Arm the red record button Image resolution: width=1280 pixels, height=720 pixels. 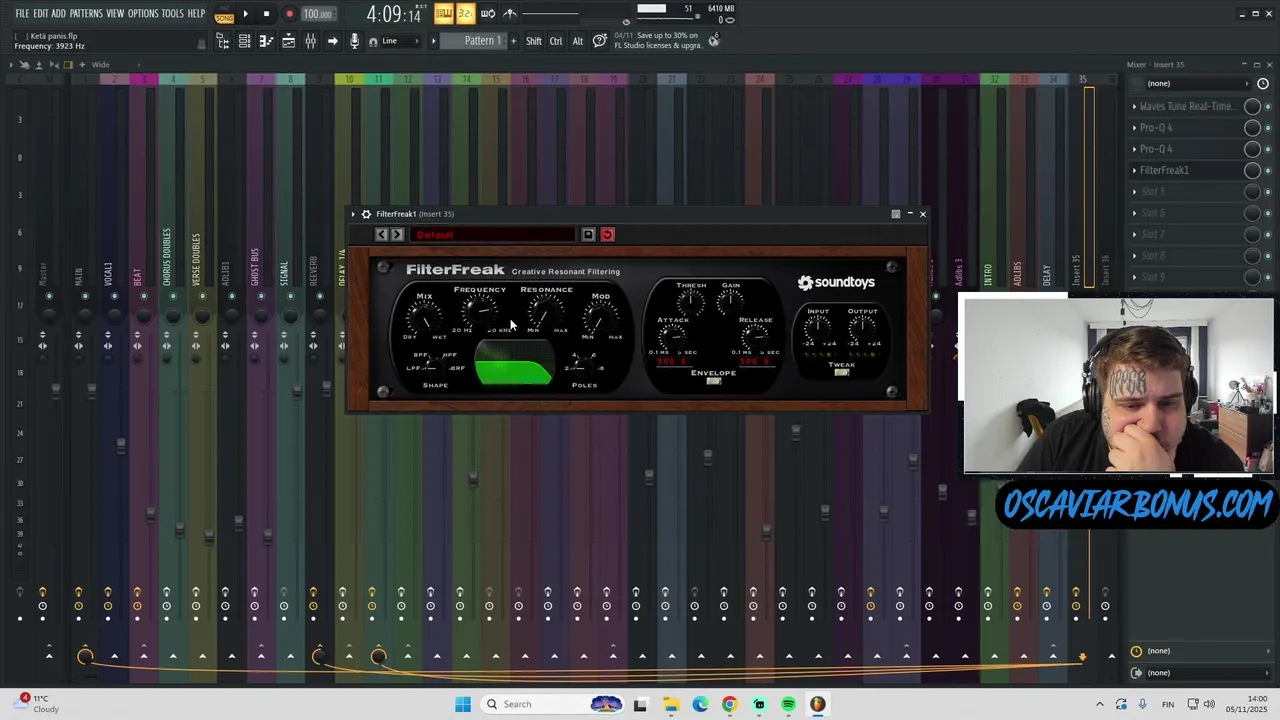pos(289,14)
